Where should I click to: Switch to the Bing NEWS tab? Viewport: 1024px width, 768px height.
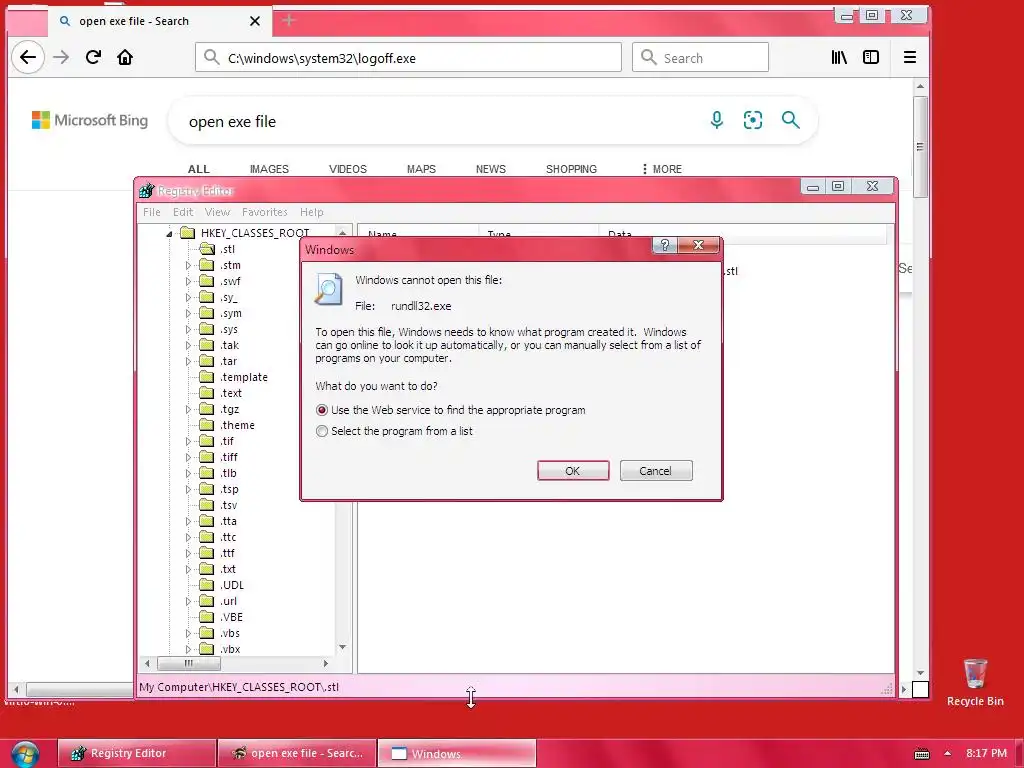pyautogui.click(x=490, y=169)
